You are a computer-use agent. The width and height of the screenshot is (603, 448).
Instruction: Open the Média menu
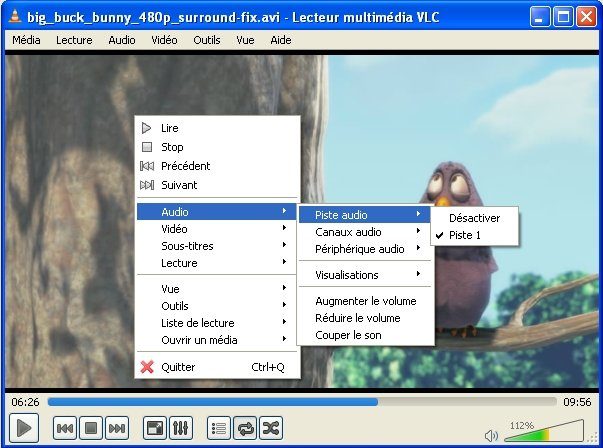tap(26, 40)
